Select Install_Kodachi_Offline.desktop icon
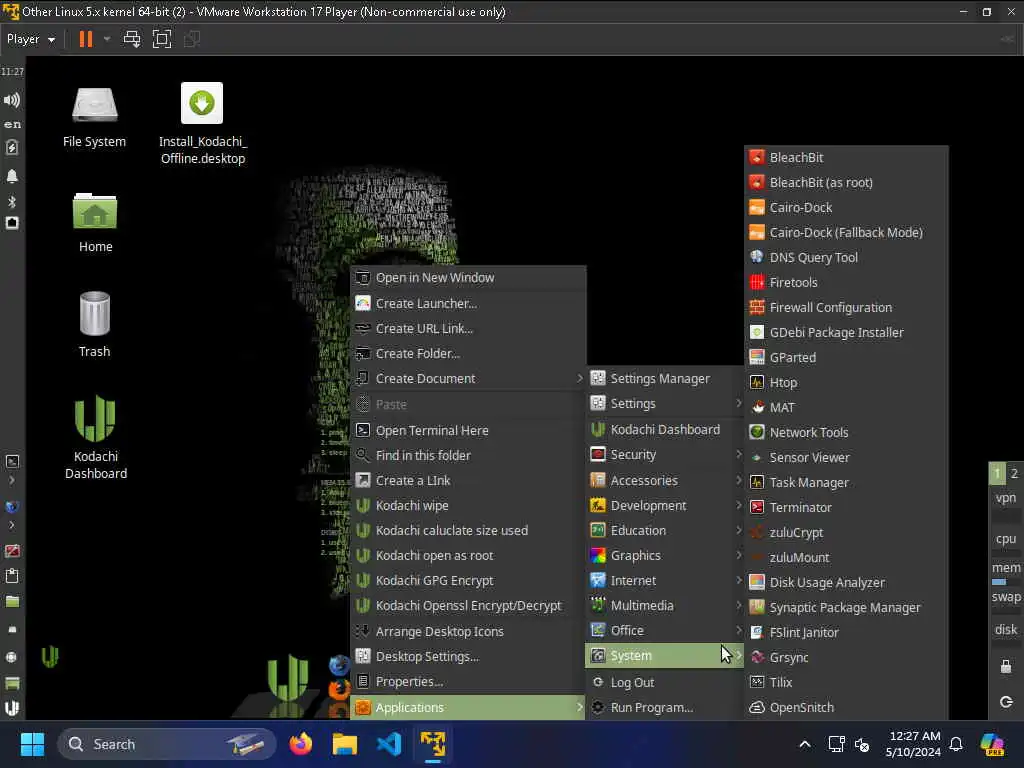1024x768 pixels. (x=202, y=124)
